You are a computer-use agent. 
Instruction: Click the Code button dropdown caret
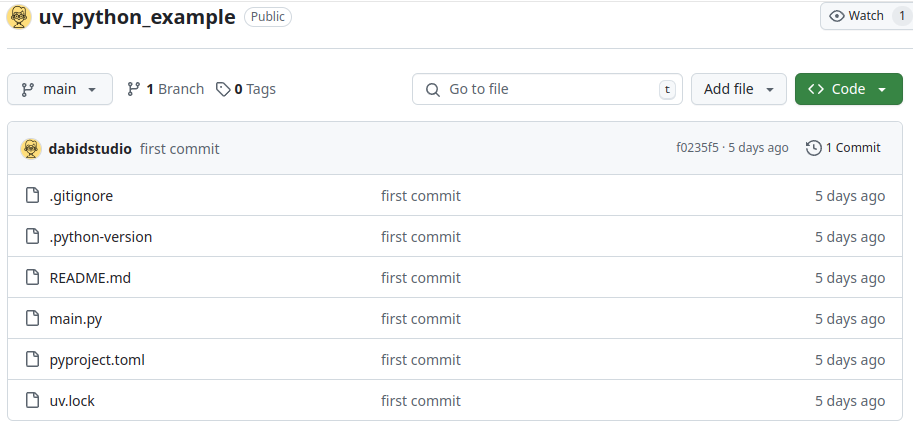coord(882,90)
